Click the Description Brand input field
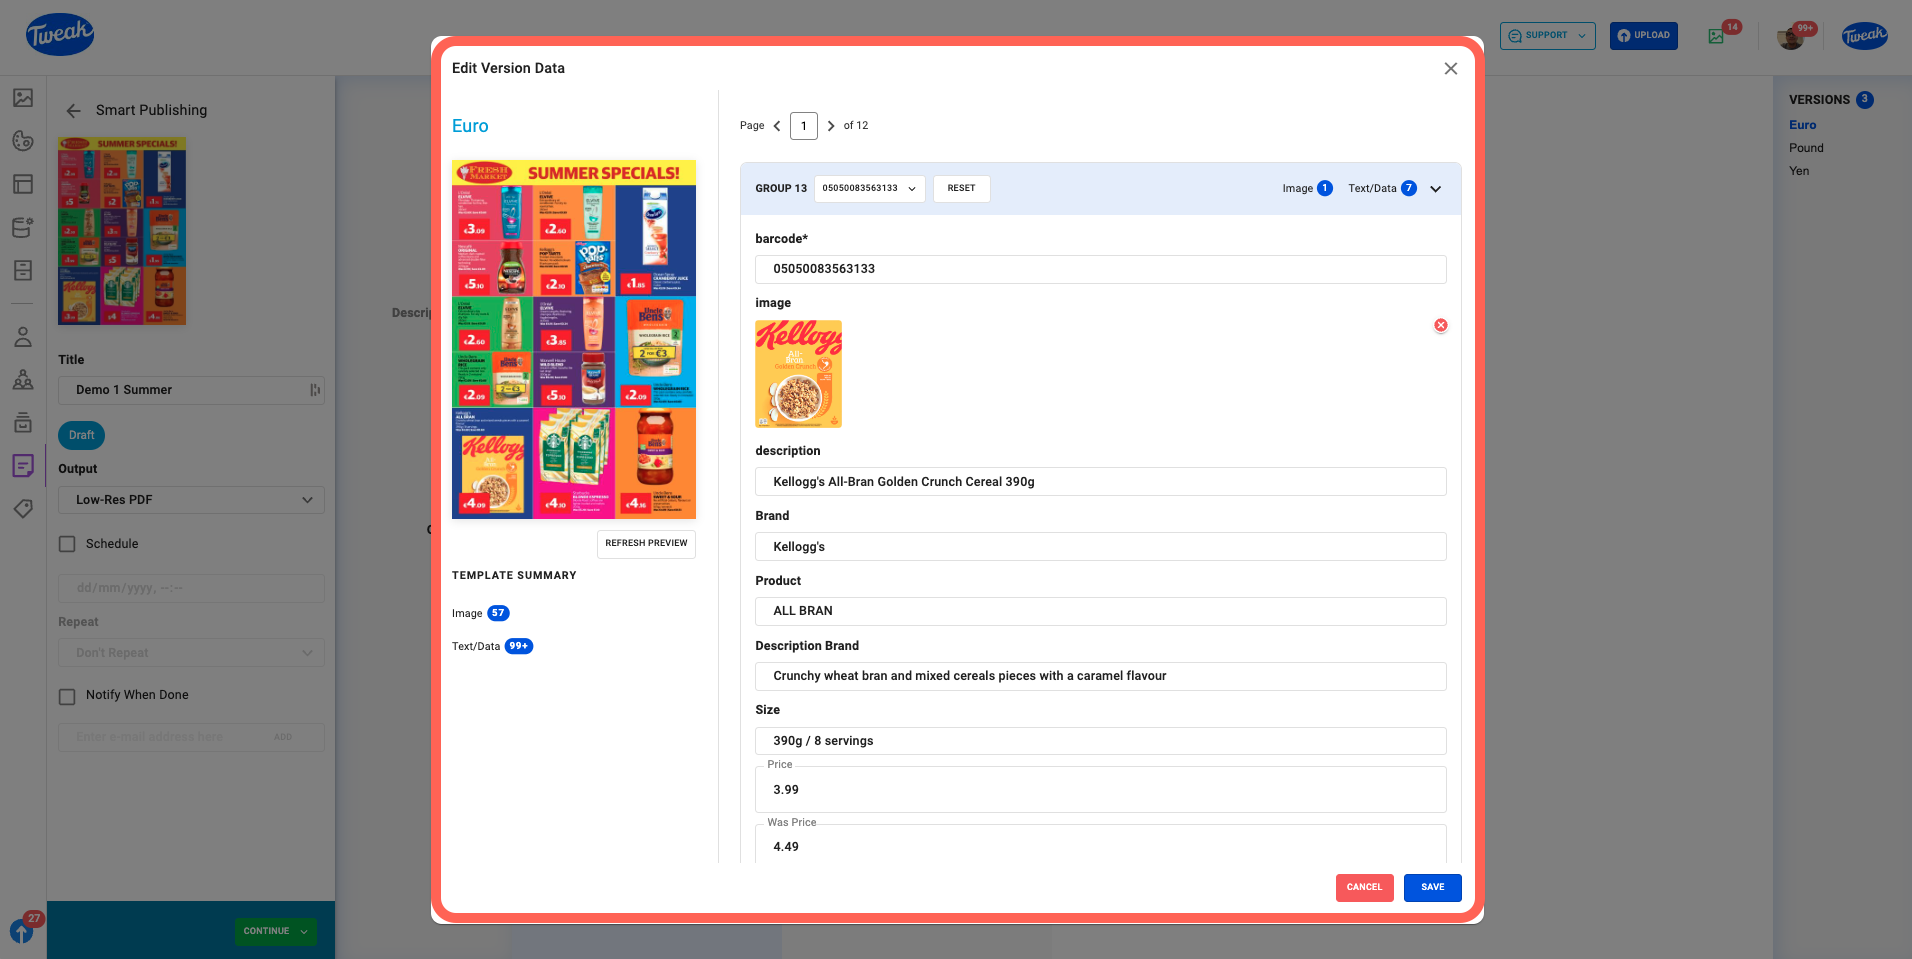Image resolution: width=1912 pixels, height=959 pixels. [1100, 676]
